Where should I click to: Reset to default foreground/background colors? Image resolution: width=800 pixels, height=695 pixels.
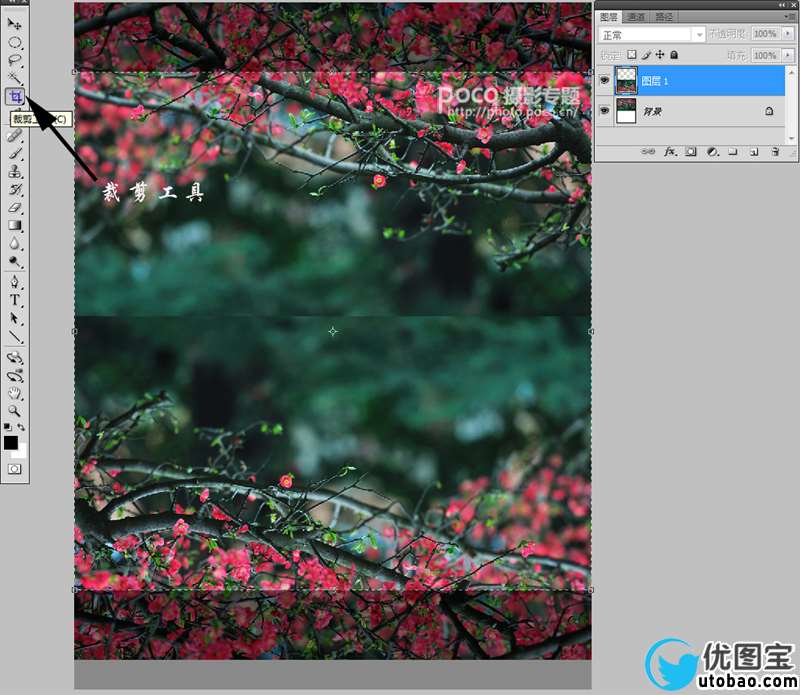(8, 427)
